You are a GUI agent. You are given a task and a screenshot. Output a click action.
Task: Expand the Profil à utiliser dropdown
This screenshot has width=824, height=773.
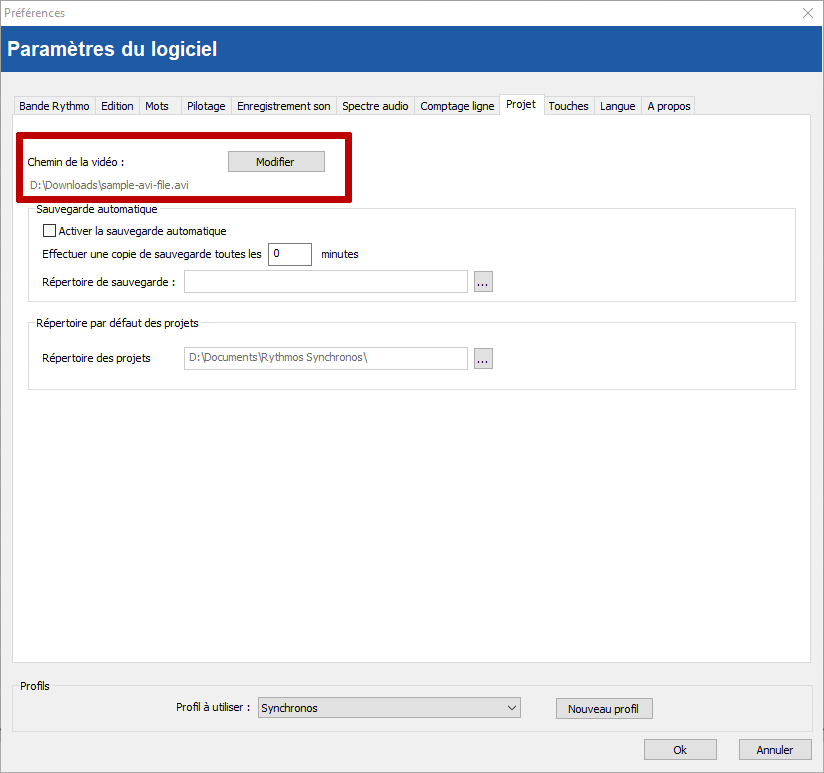click(x=389, y=708)
